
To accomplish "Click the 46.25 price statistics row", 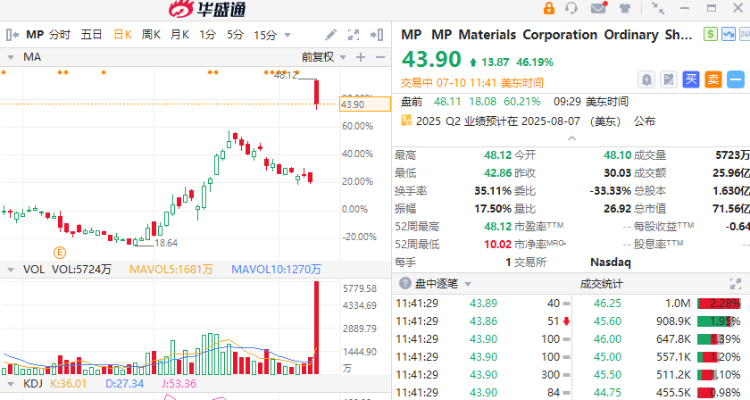I will click(661, 303).
